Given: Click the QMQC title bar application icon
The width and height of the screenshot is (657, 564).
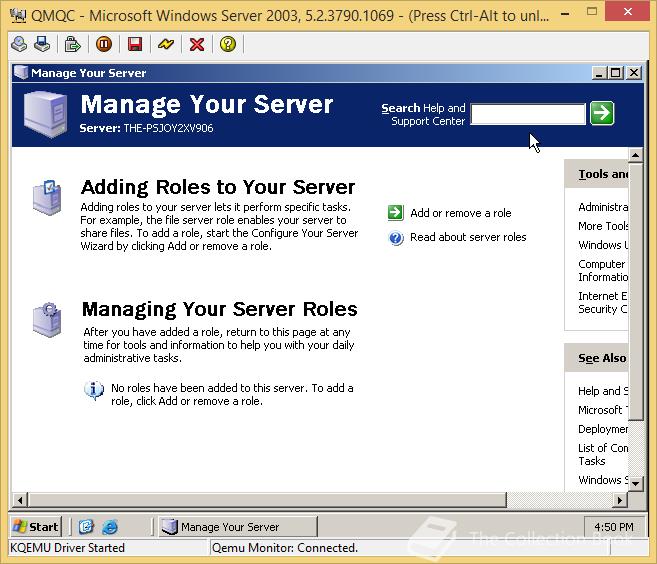Looking at the screenshot, I should (x=18, y=16).
